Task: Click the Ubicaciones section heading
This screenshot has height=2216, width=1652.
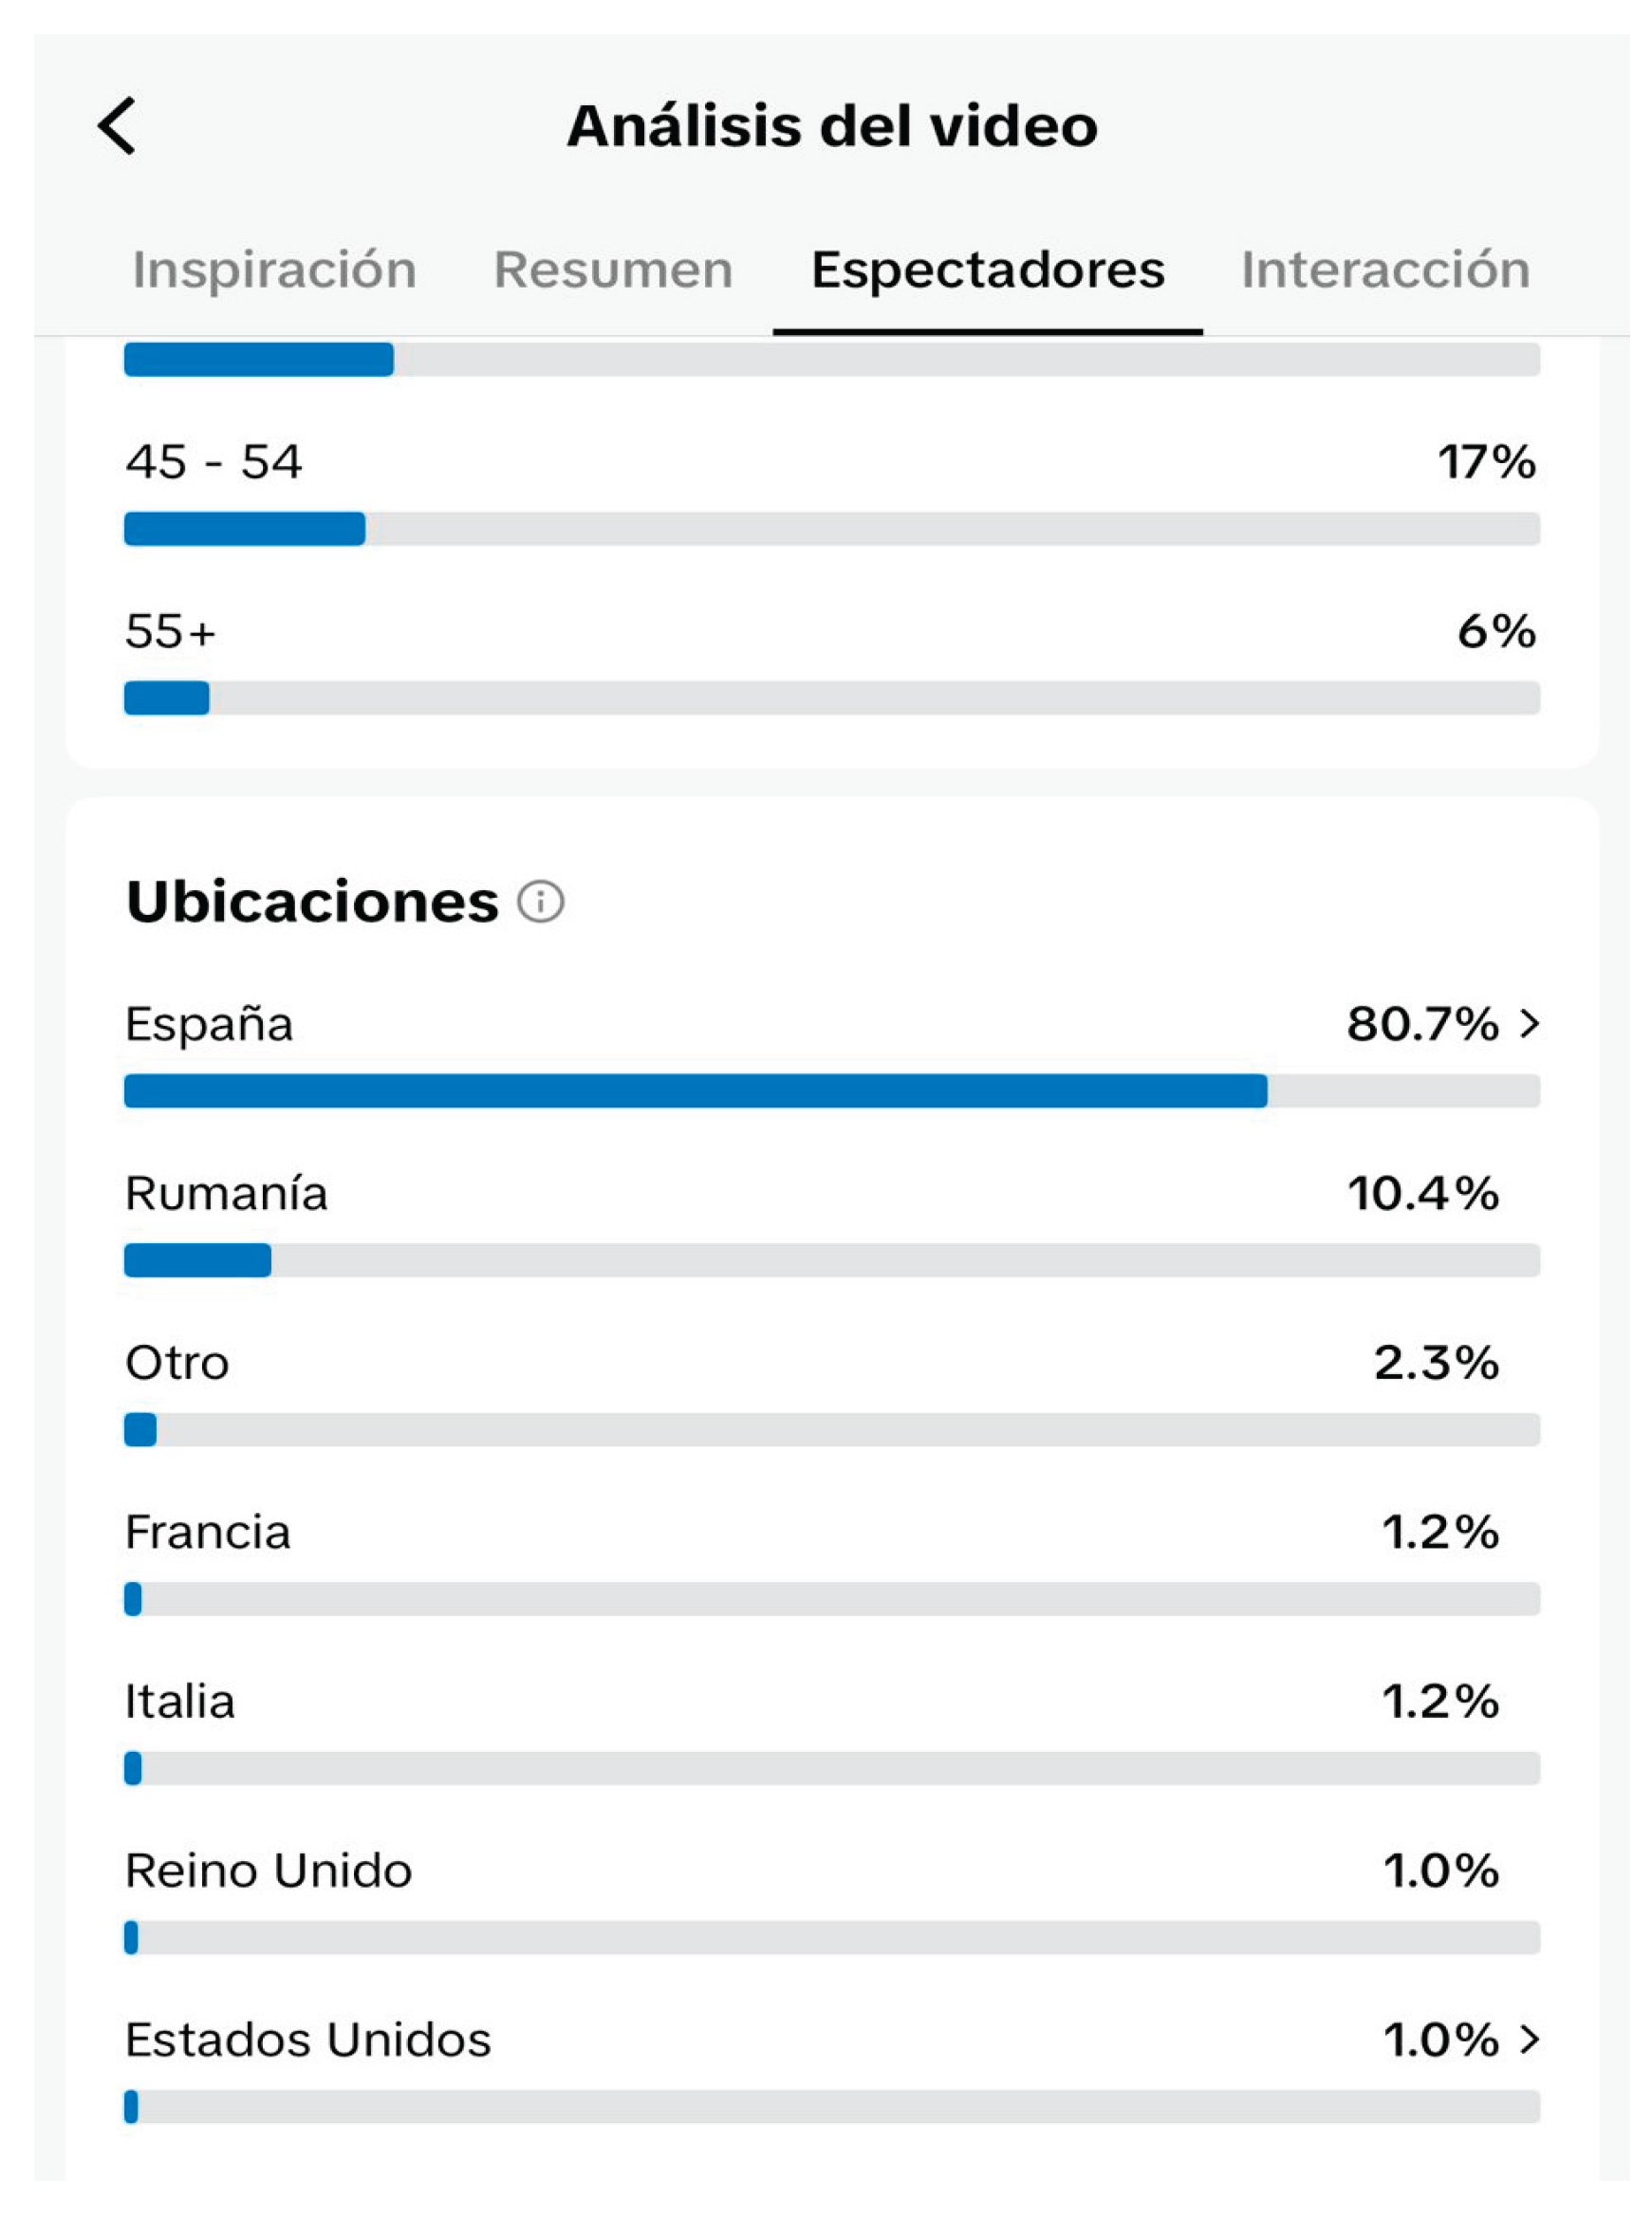Action: pyautogui.click(x=312, y=902)
